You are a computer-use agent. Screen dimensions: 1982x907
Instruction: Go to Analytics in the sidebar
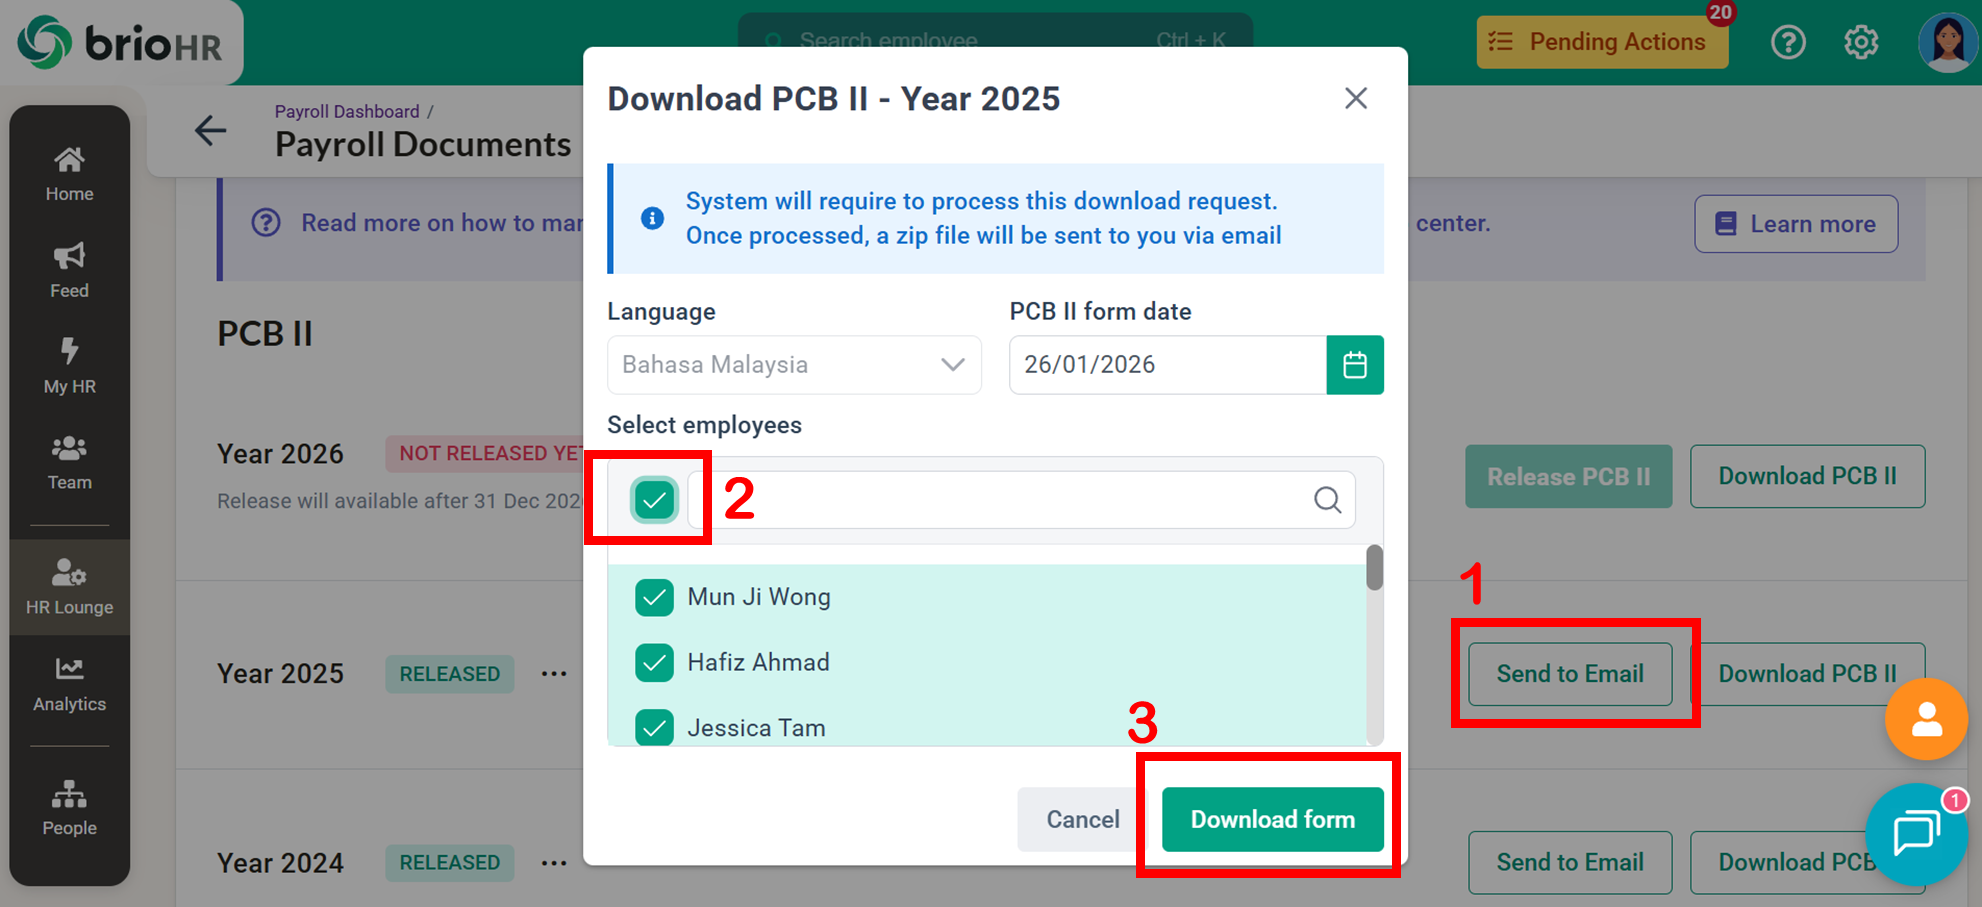point(69,683)
